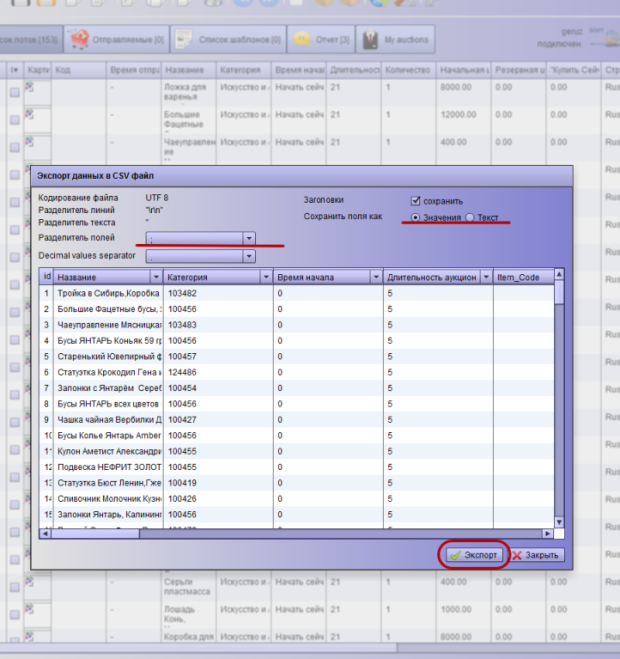Select the Кулон Аметист Александрит row
620x659 pixels.
point(297,451)
